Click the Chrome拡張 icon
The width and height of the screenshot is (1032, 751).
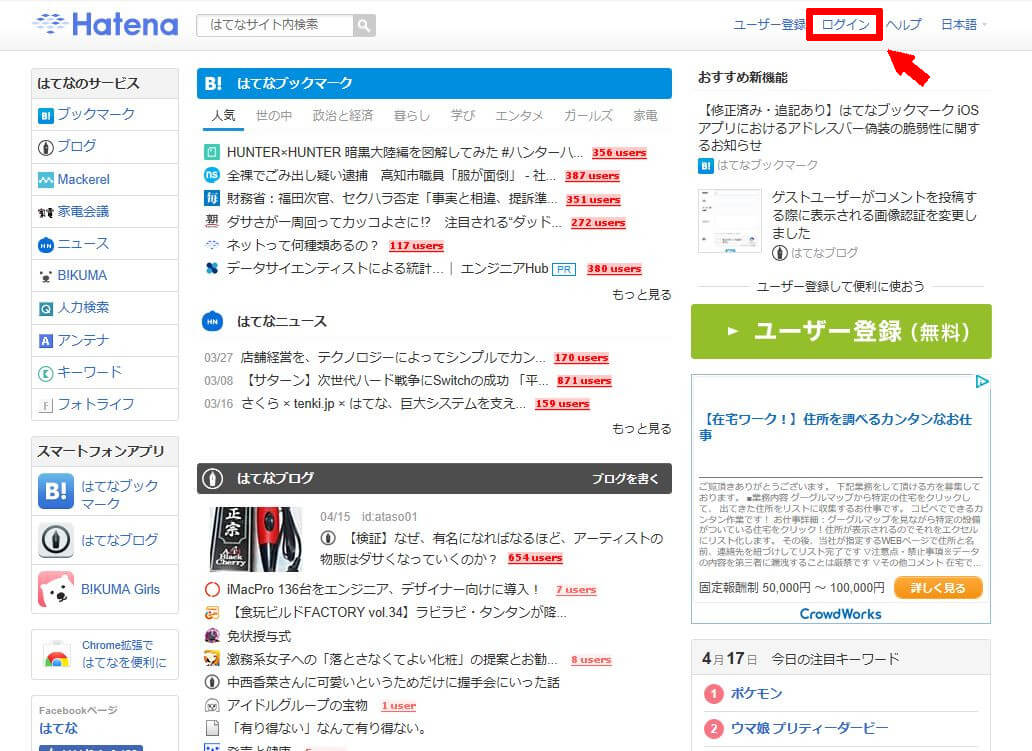[x=57, y=654]
